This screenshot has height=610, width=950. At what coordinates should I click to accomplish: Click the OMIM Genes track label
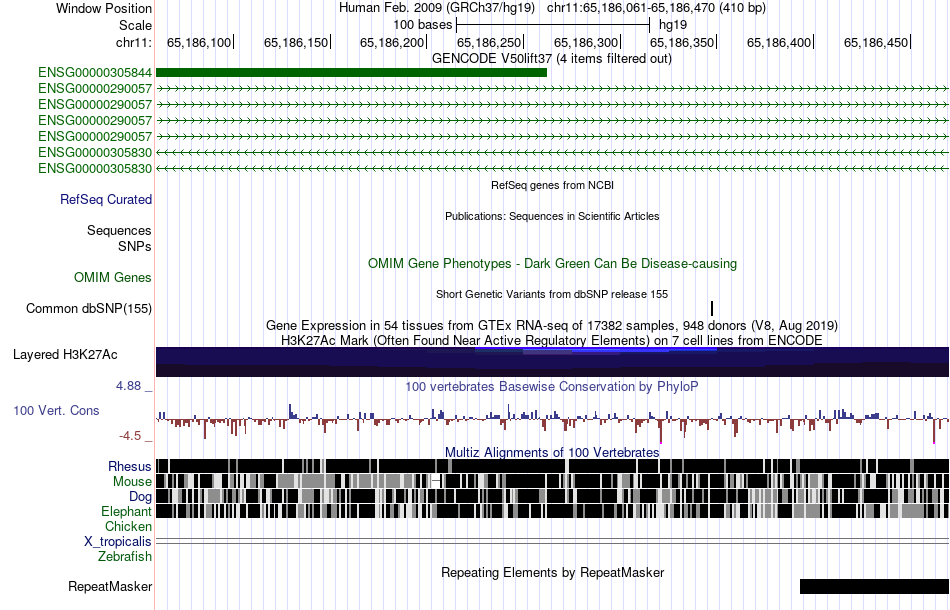[112, 277]
